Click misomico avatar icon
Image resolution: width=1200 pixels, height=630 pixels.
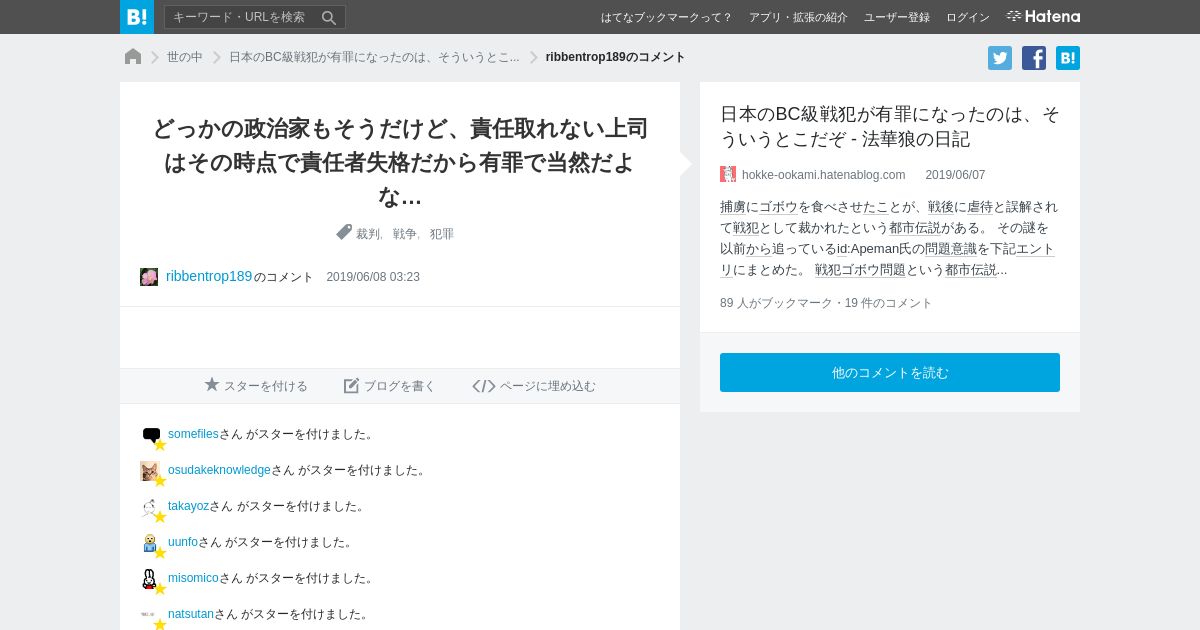pos(149,579)
